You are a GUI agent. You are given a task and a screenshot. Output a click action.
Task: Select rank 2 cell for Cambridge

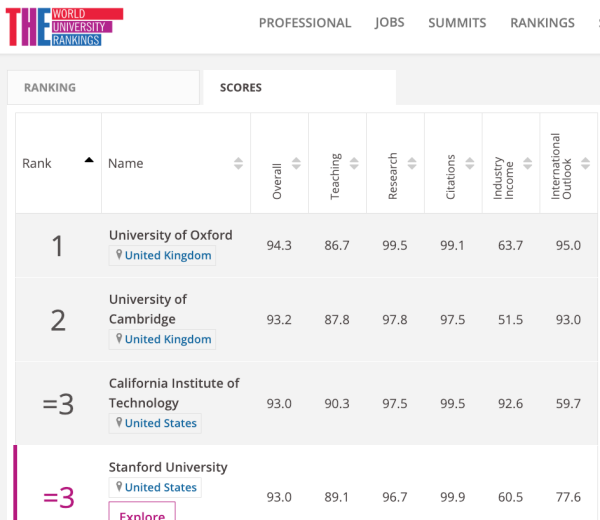[x=58, y=320]
